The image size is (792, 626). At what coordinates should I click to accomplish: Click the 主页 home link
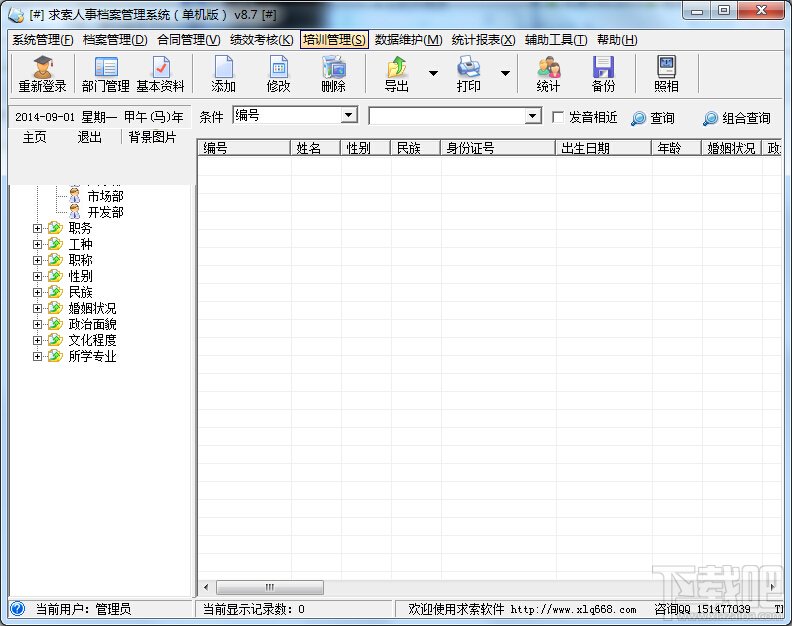coord(34,137)
